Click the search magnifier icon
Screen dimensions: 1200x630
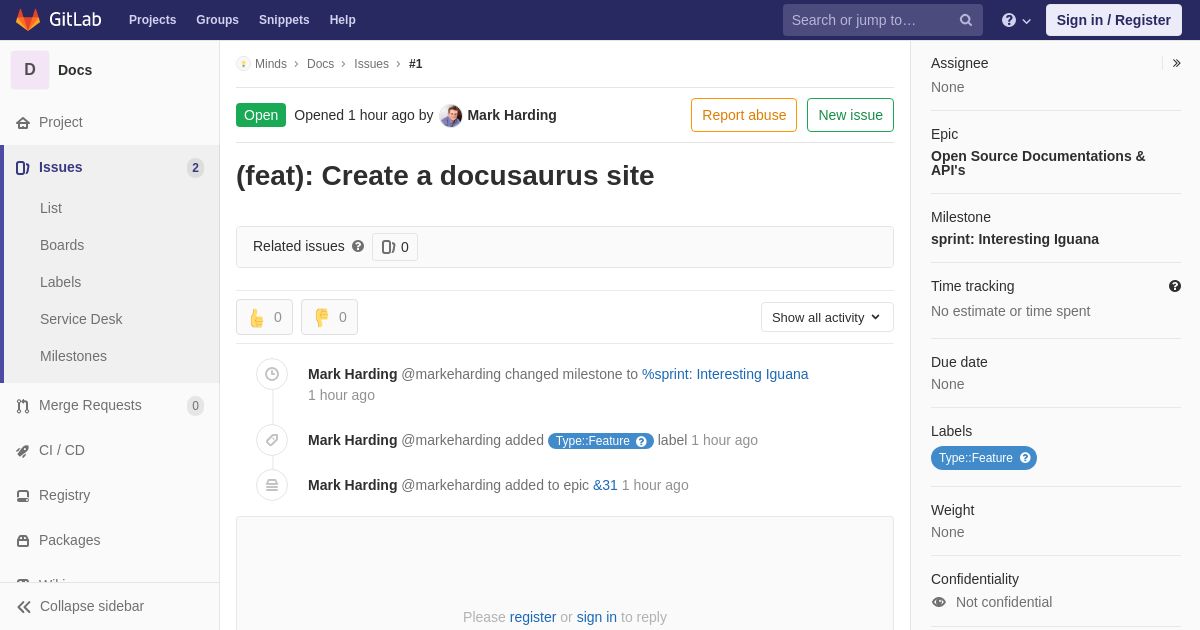965,20
